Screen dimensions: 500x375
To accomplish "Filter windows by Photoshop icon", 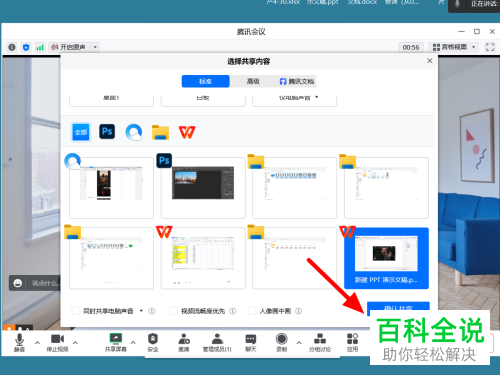I will point(107,131).
